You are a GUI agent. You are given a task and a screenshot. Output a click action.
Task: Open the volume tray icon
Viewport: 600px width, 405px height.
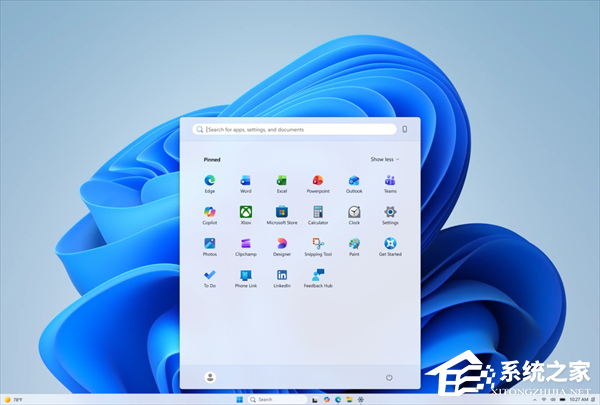pos(553,400)
